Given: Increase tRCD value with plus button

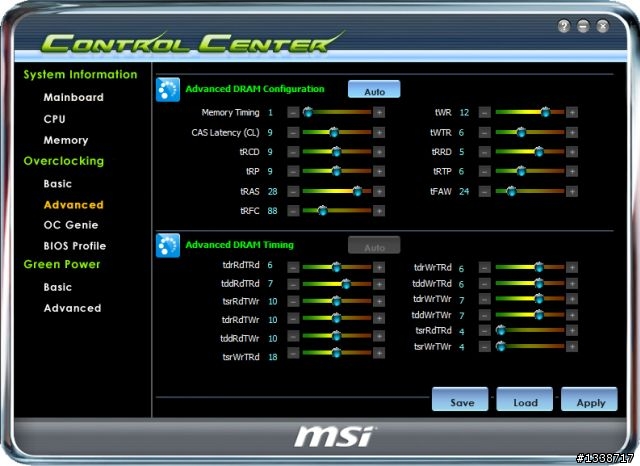Looking at the screenshot, I should tap(379, 152).
